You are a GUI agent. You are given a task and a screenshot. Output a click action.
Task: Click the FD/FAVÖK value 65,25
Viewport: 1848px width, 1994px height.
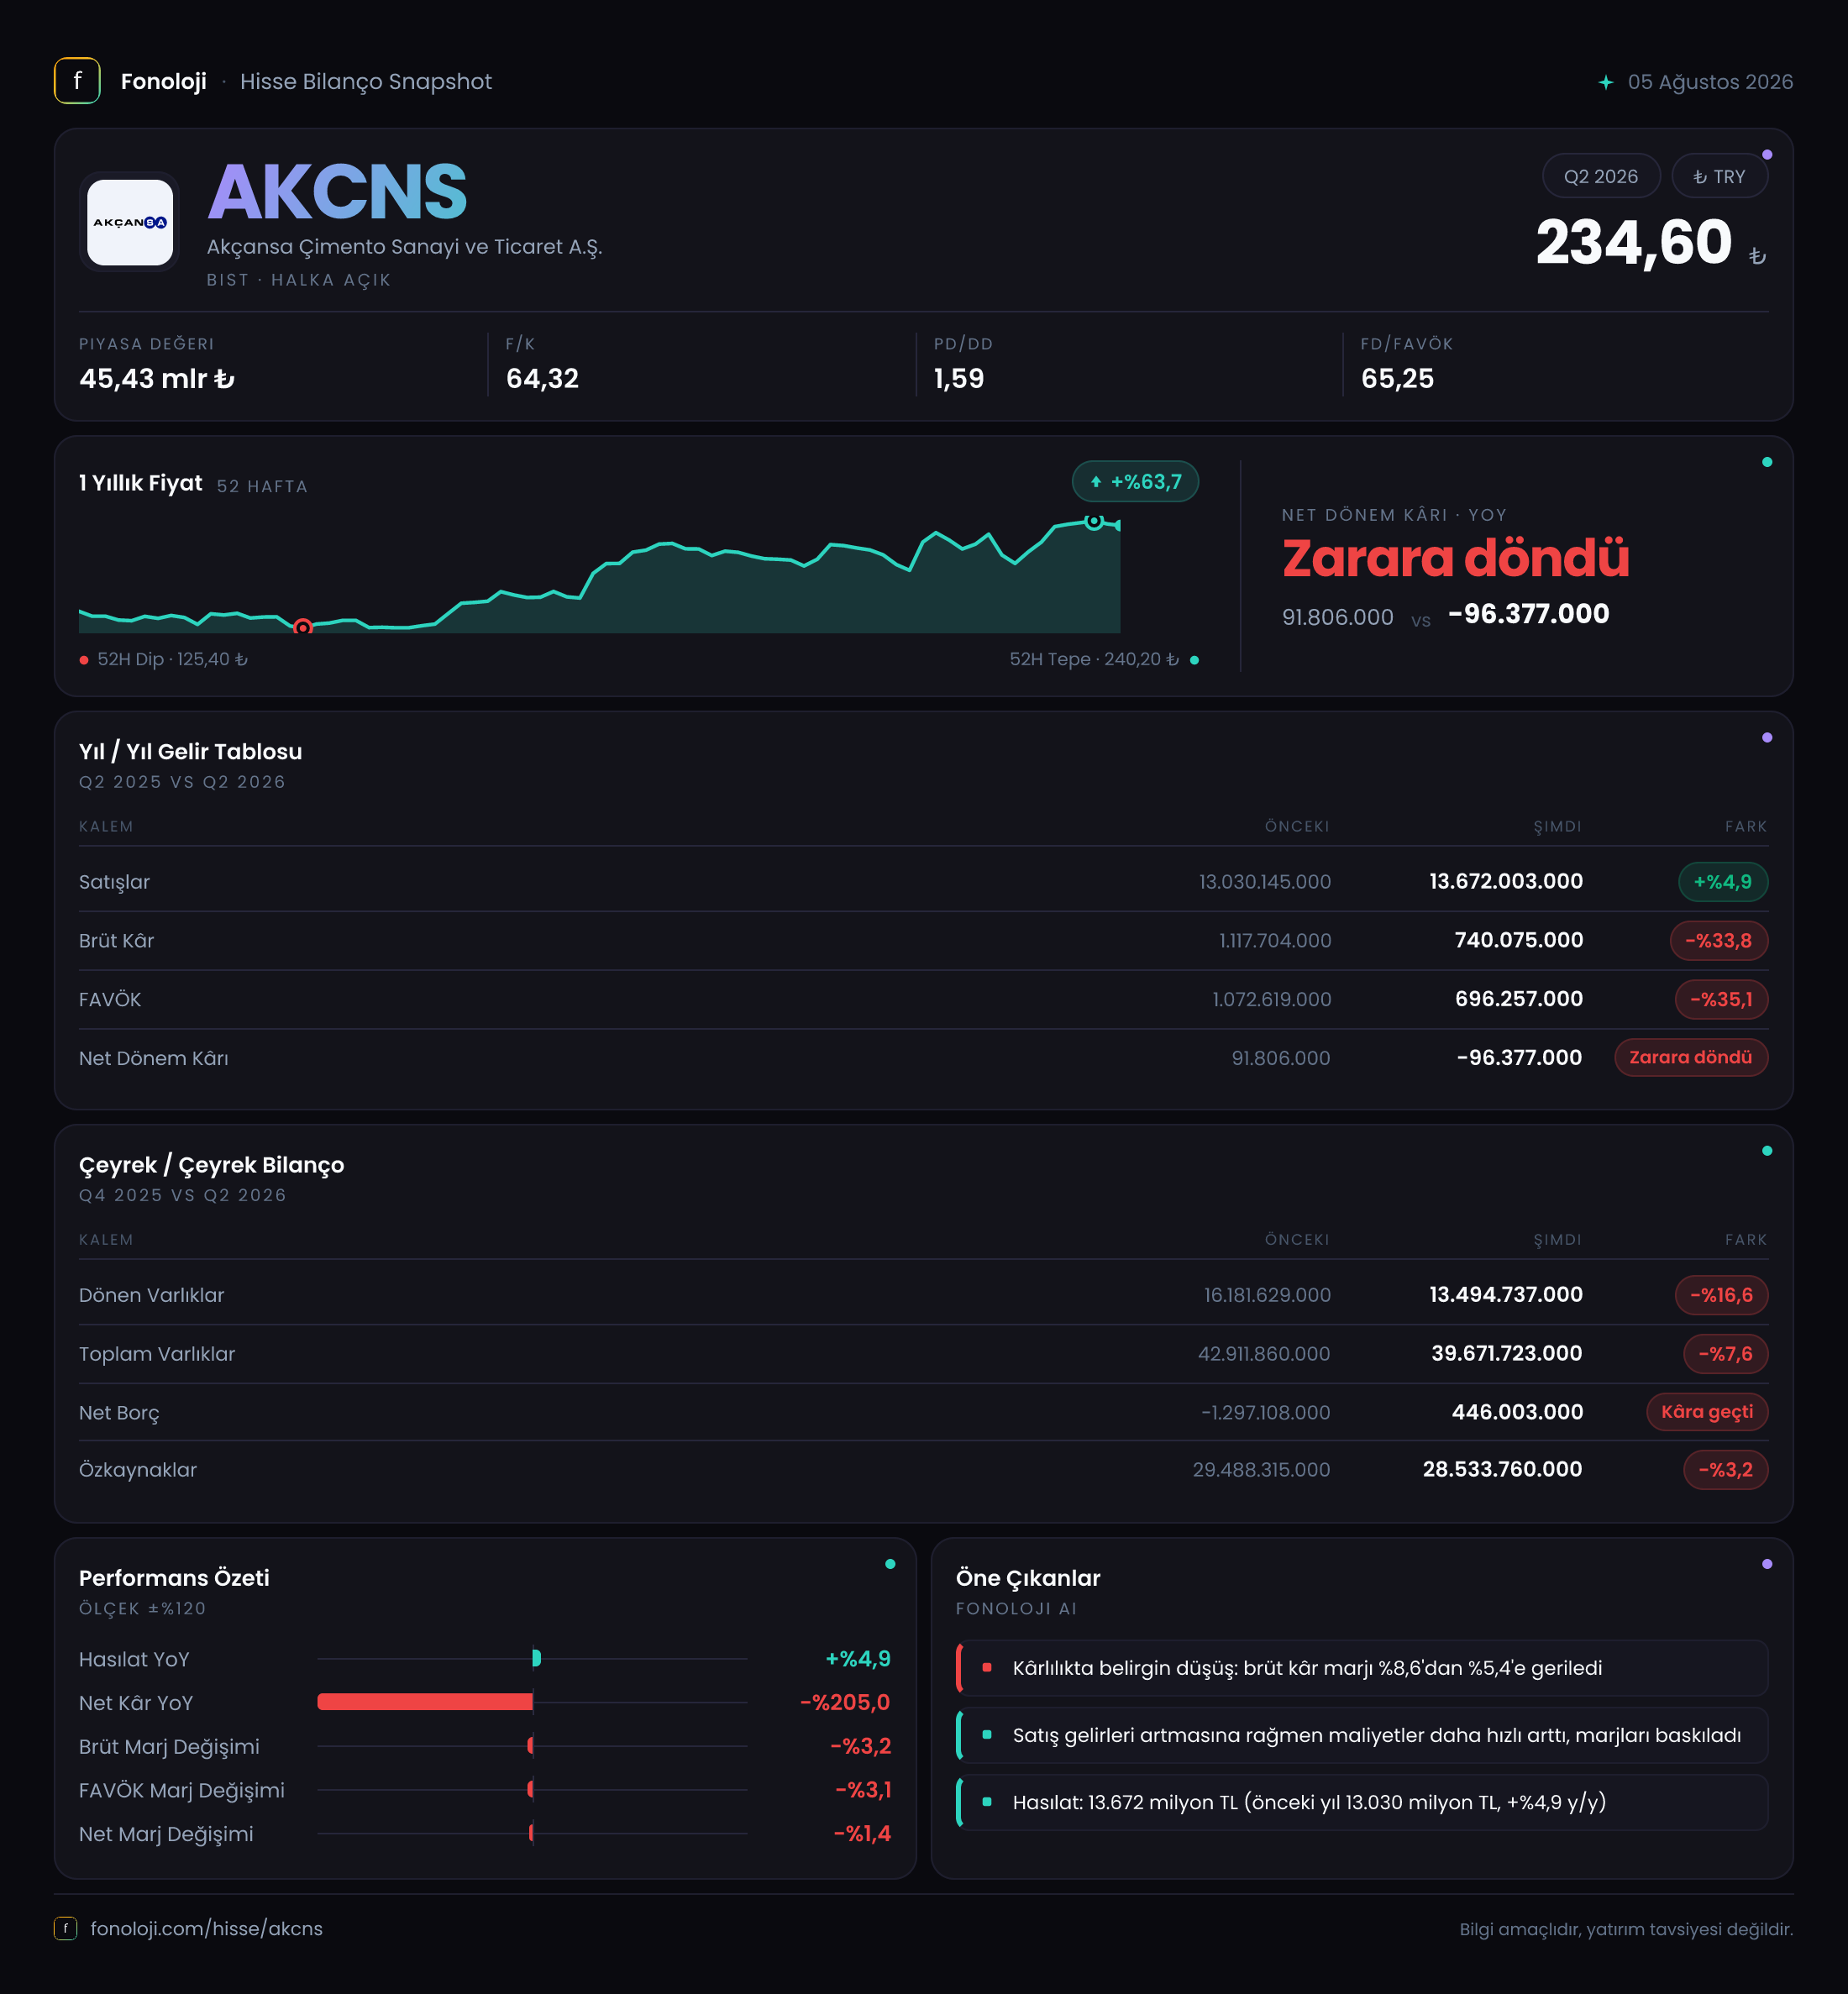[x=1397, y=379]
